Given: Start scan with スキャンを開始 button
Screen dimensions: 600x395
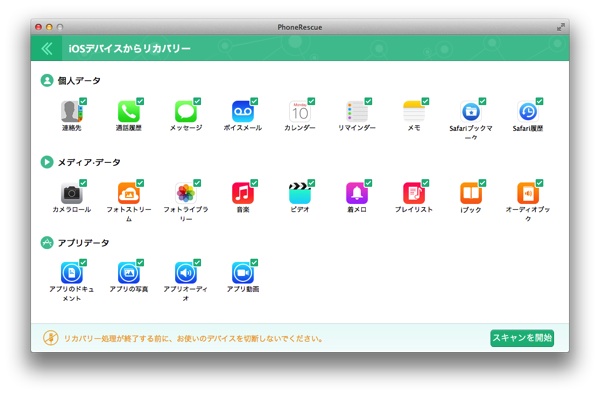Looking at the screenshot, I should (522, 338).
